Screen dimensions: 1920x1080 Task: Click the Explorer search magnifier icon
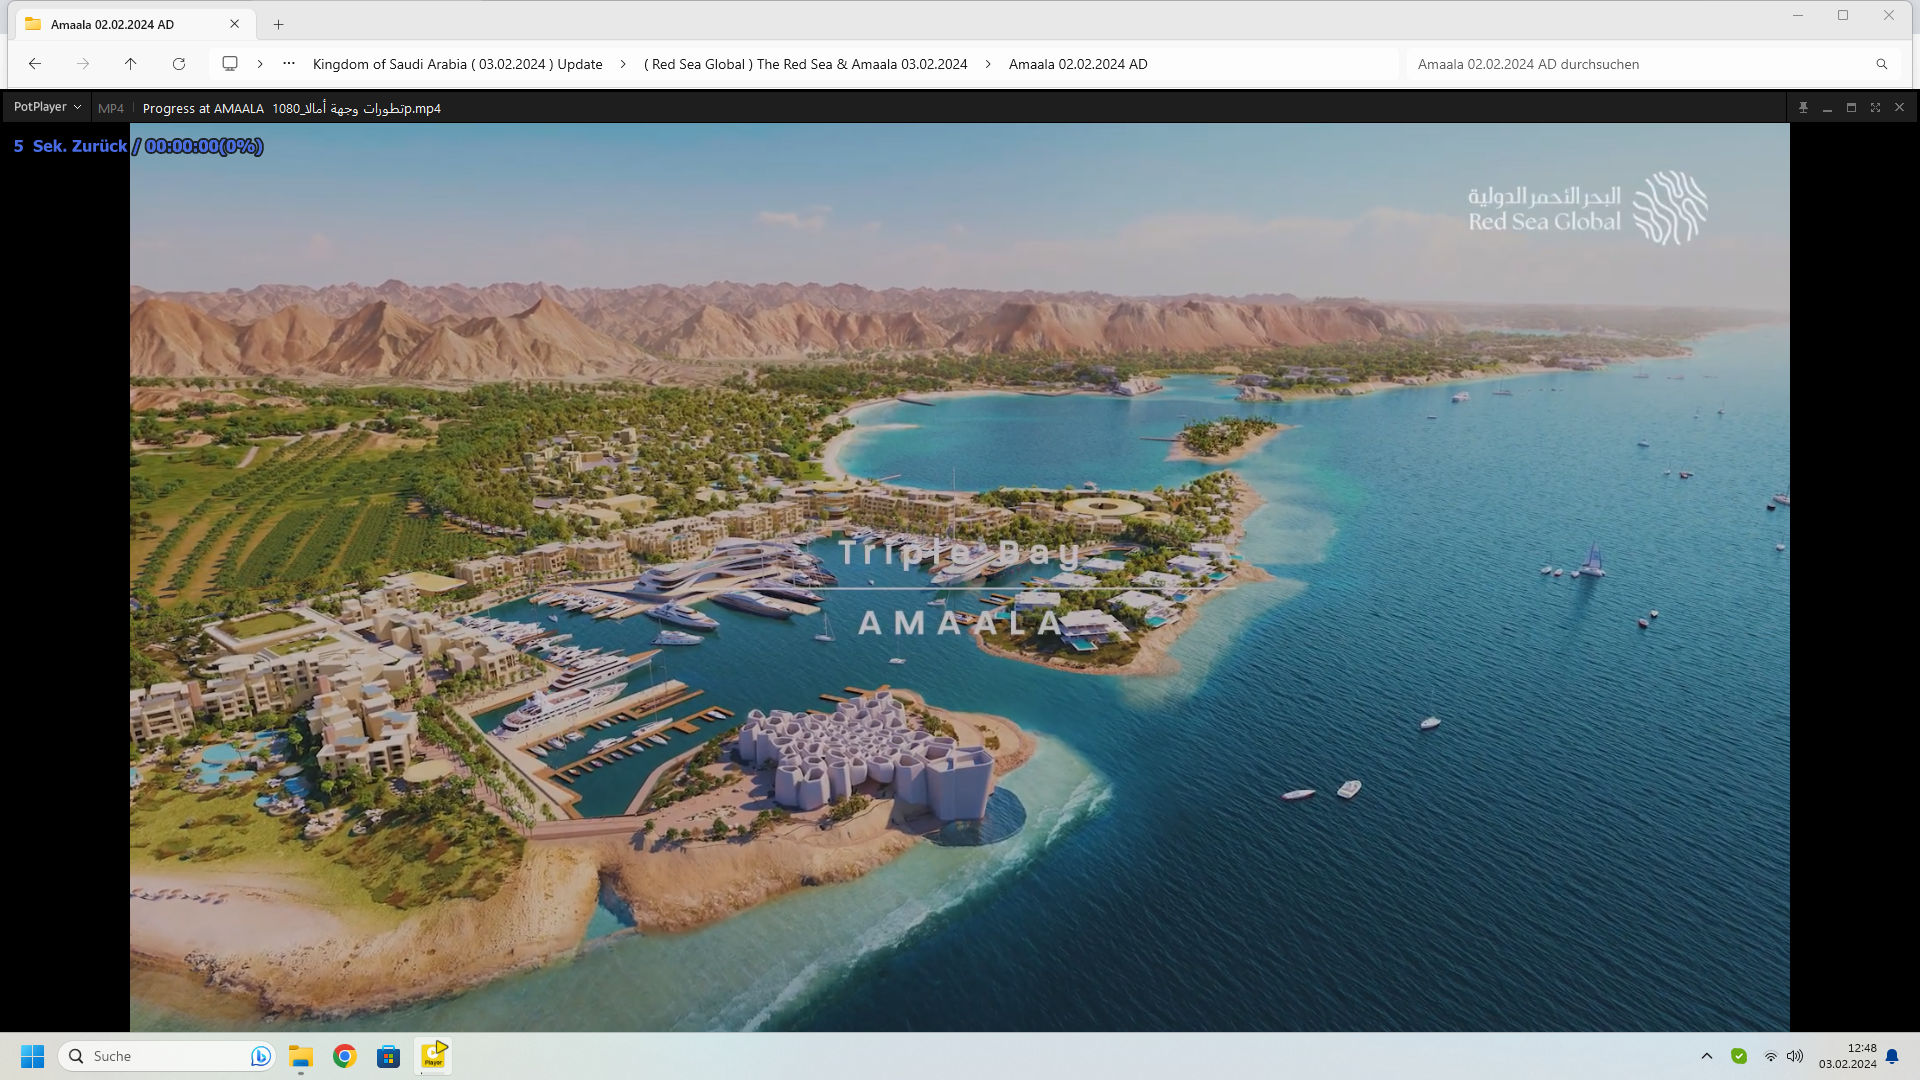[x=1882, y=64]
